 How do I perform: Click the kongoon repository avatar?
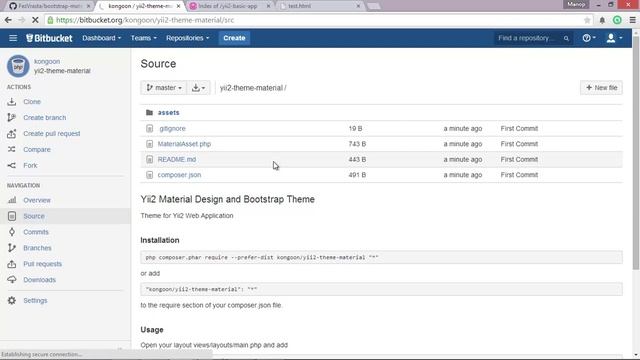(18, 66)
